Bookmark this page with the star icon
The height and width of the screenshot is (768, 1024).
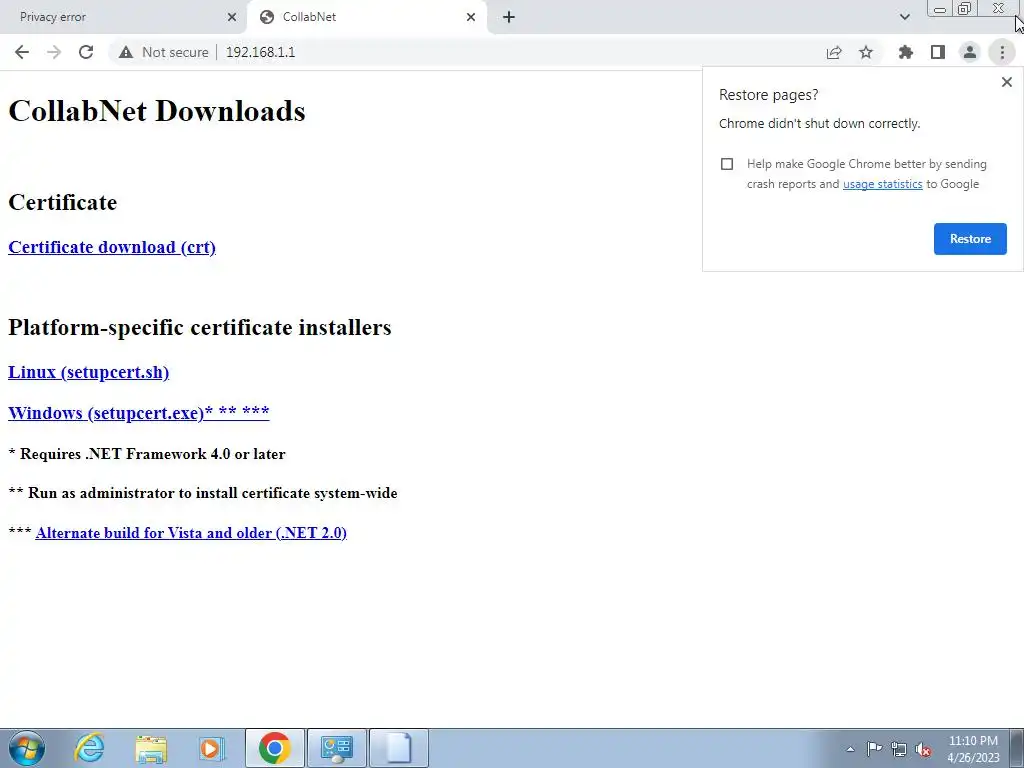coord(866,52)
